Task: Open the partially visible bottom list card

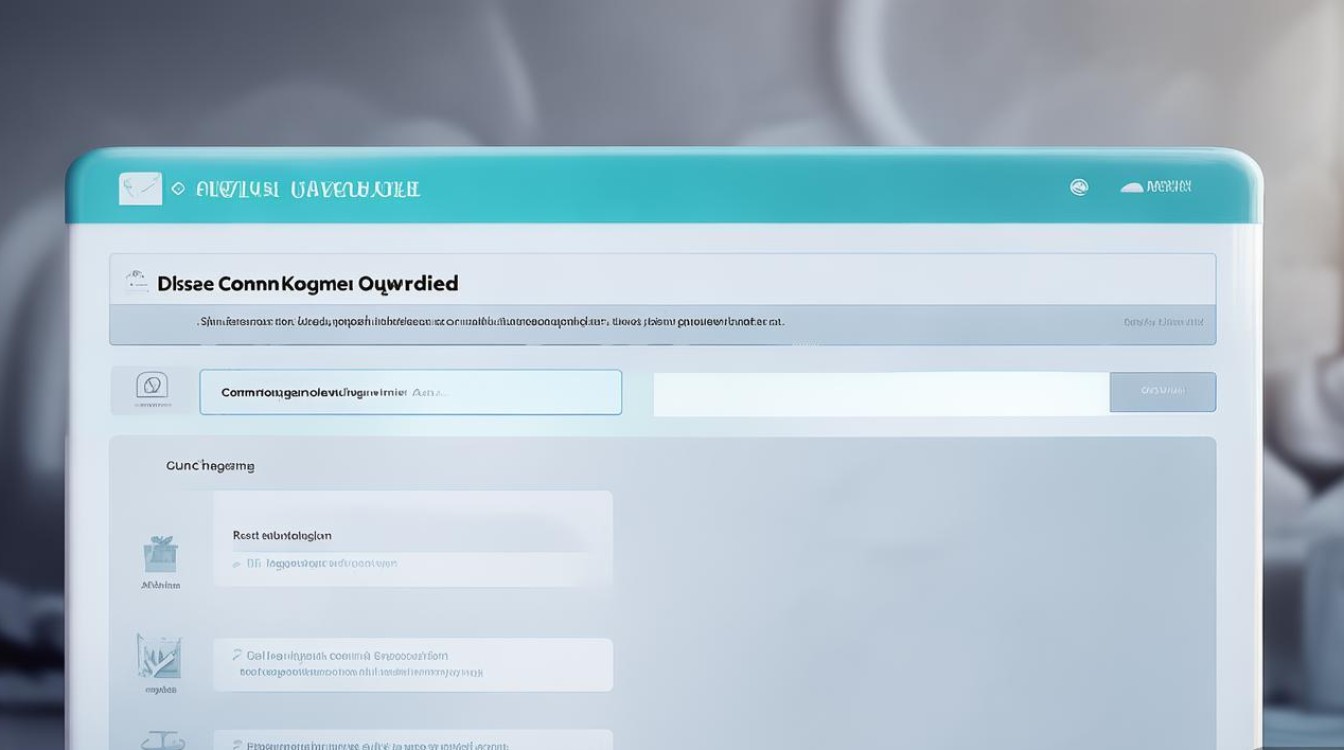Action: (x=412, y=744)
